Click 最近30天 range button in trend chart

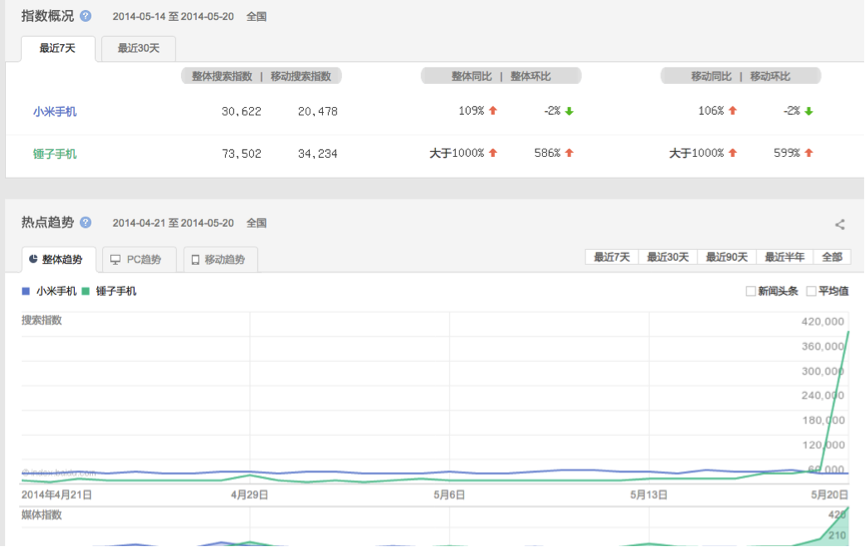click(668, 257)
